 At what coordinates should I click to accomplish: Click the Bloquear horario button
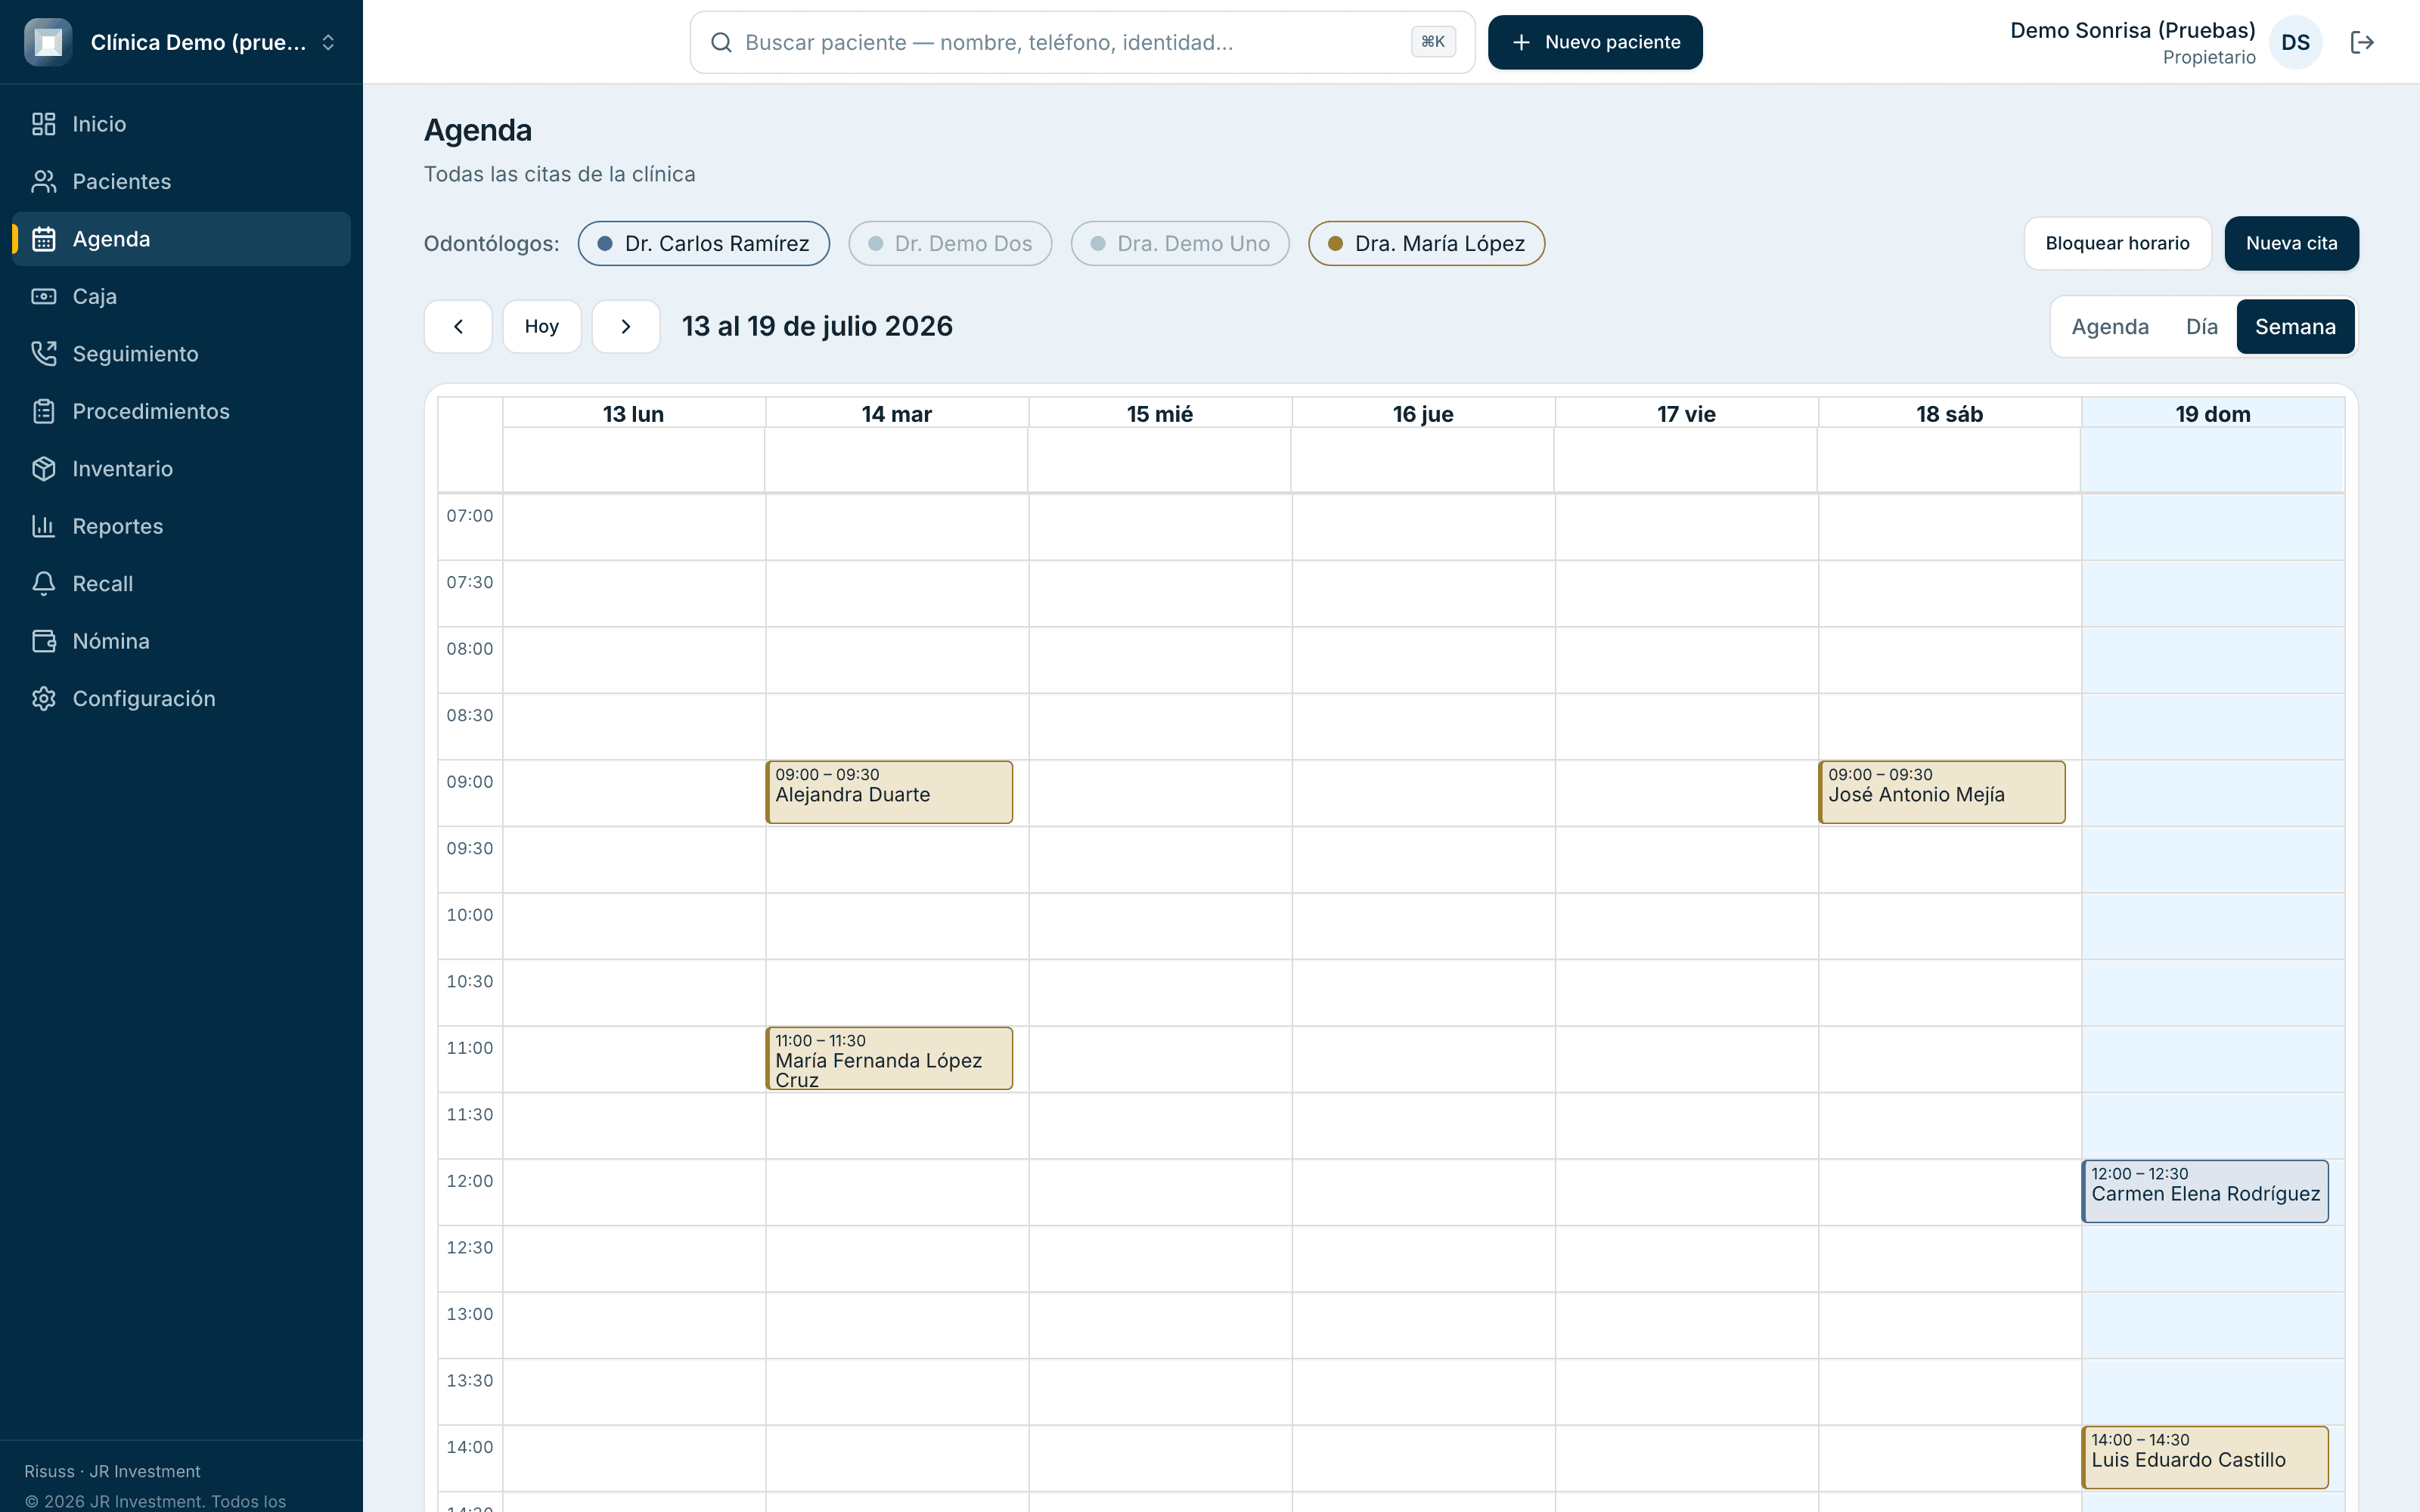[2117, 244]
